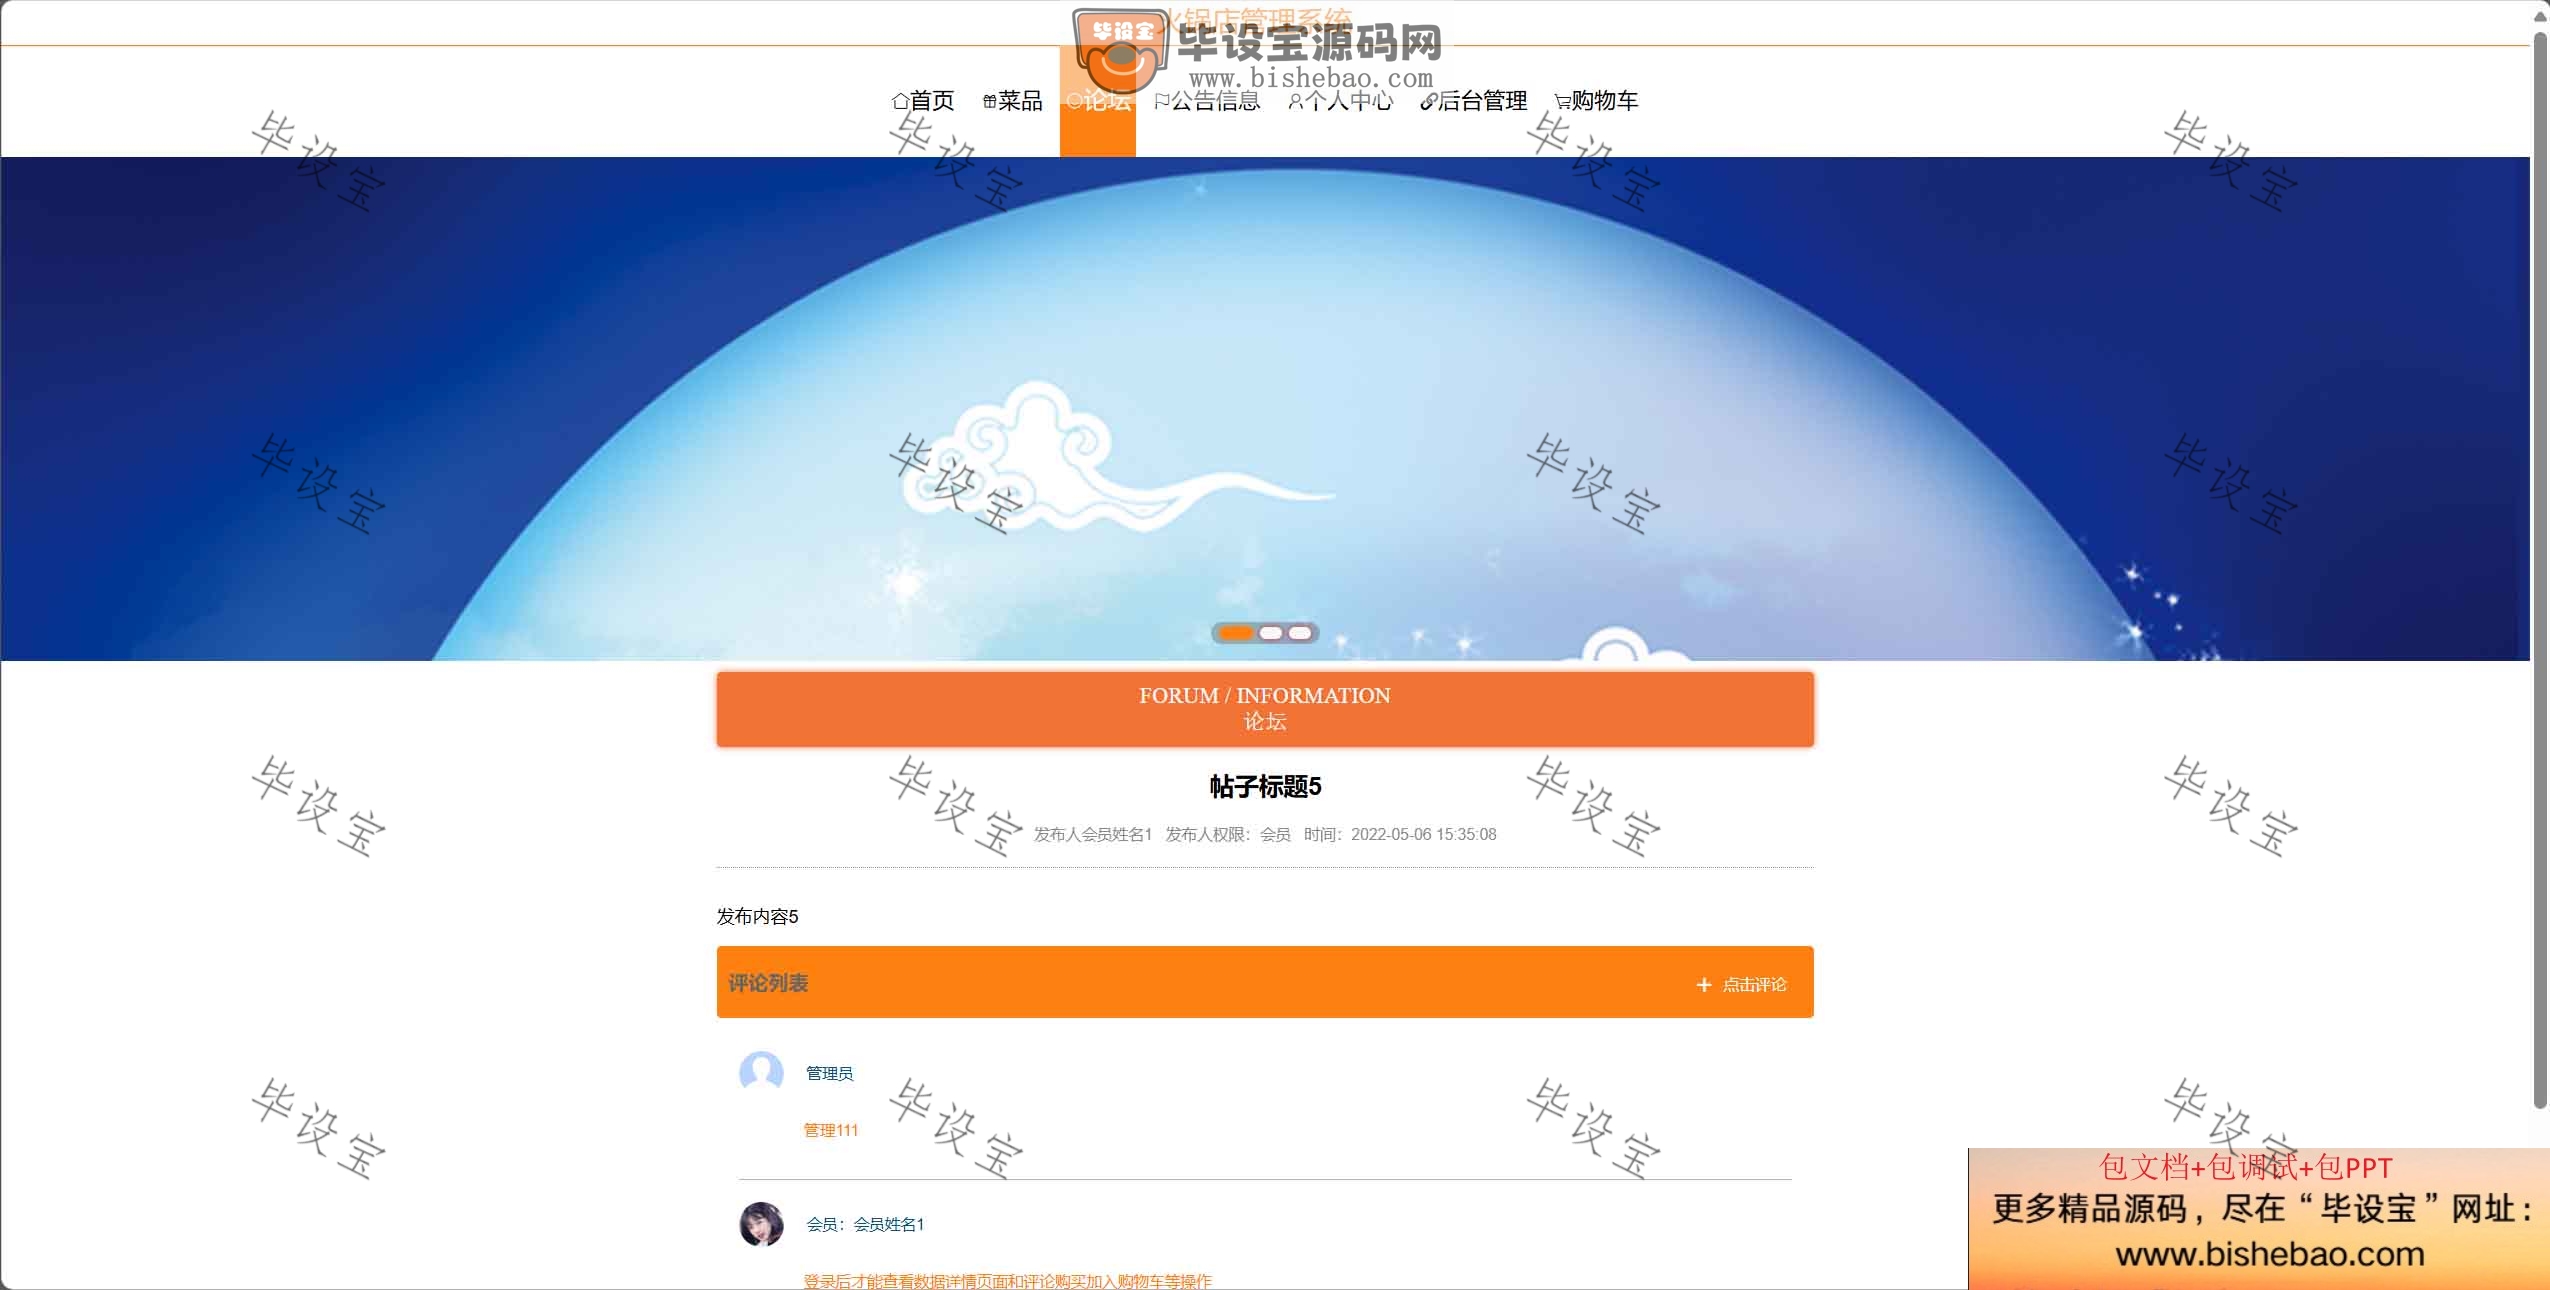
Task: Select the second carousel indicator dot
Action: click(x=1271, y=633)
